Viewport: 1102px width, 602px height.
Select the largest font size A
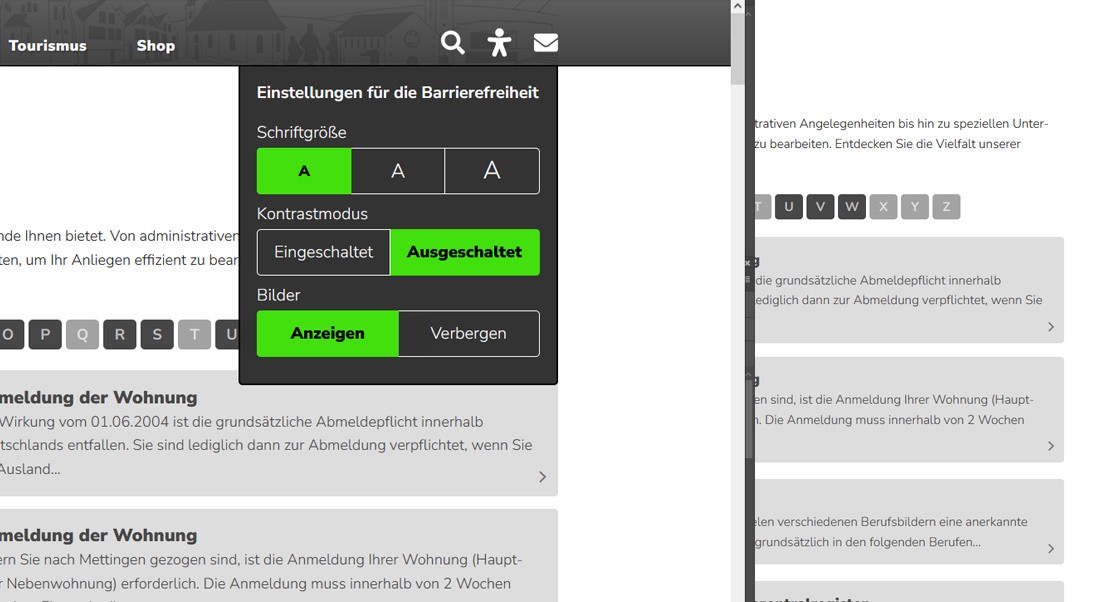tap(492, 171)
